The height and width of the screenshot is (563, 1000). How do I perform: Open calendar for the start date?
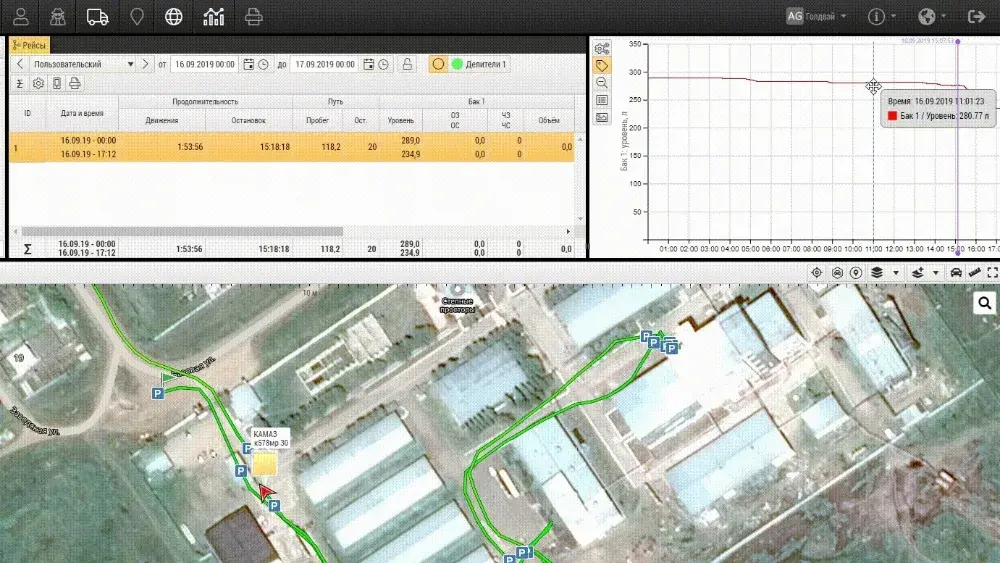tap(249, 64)
